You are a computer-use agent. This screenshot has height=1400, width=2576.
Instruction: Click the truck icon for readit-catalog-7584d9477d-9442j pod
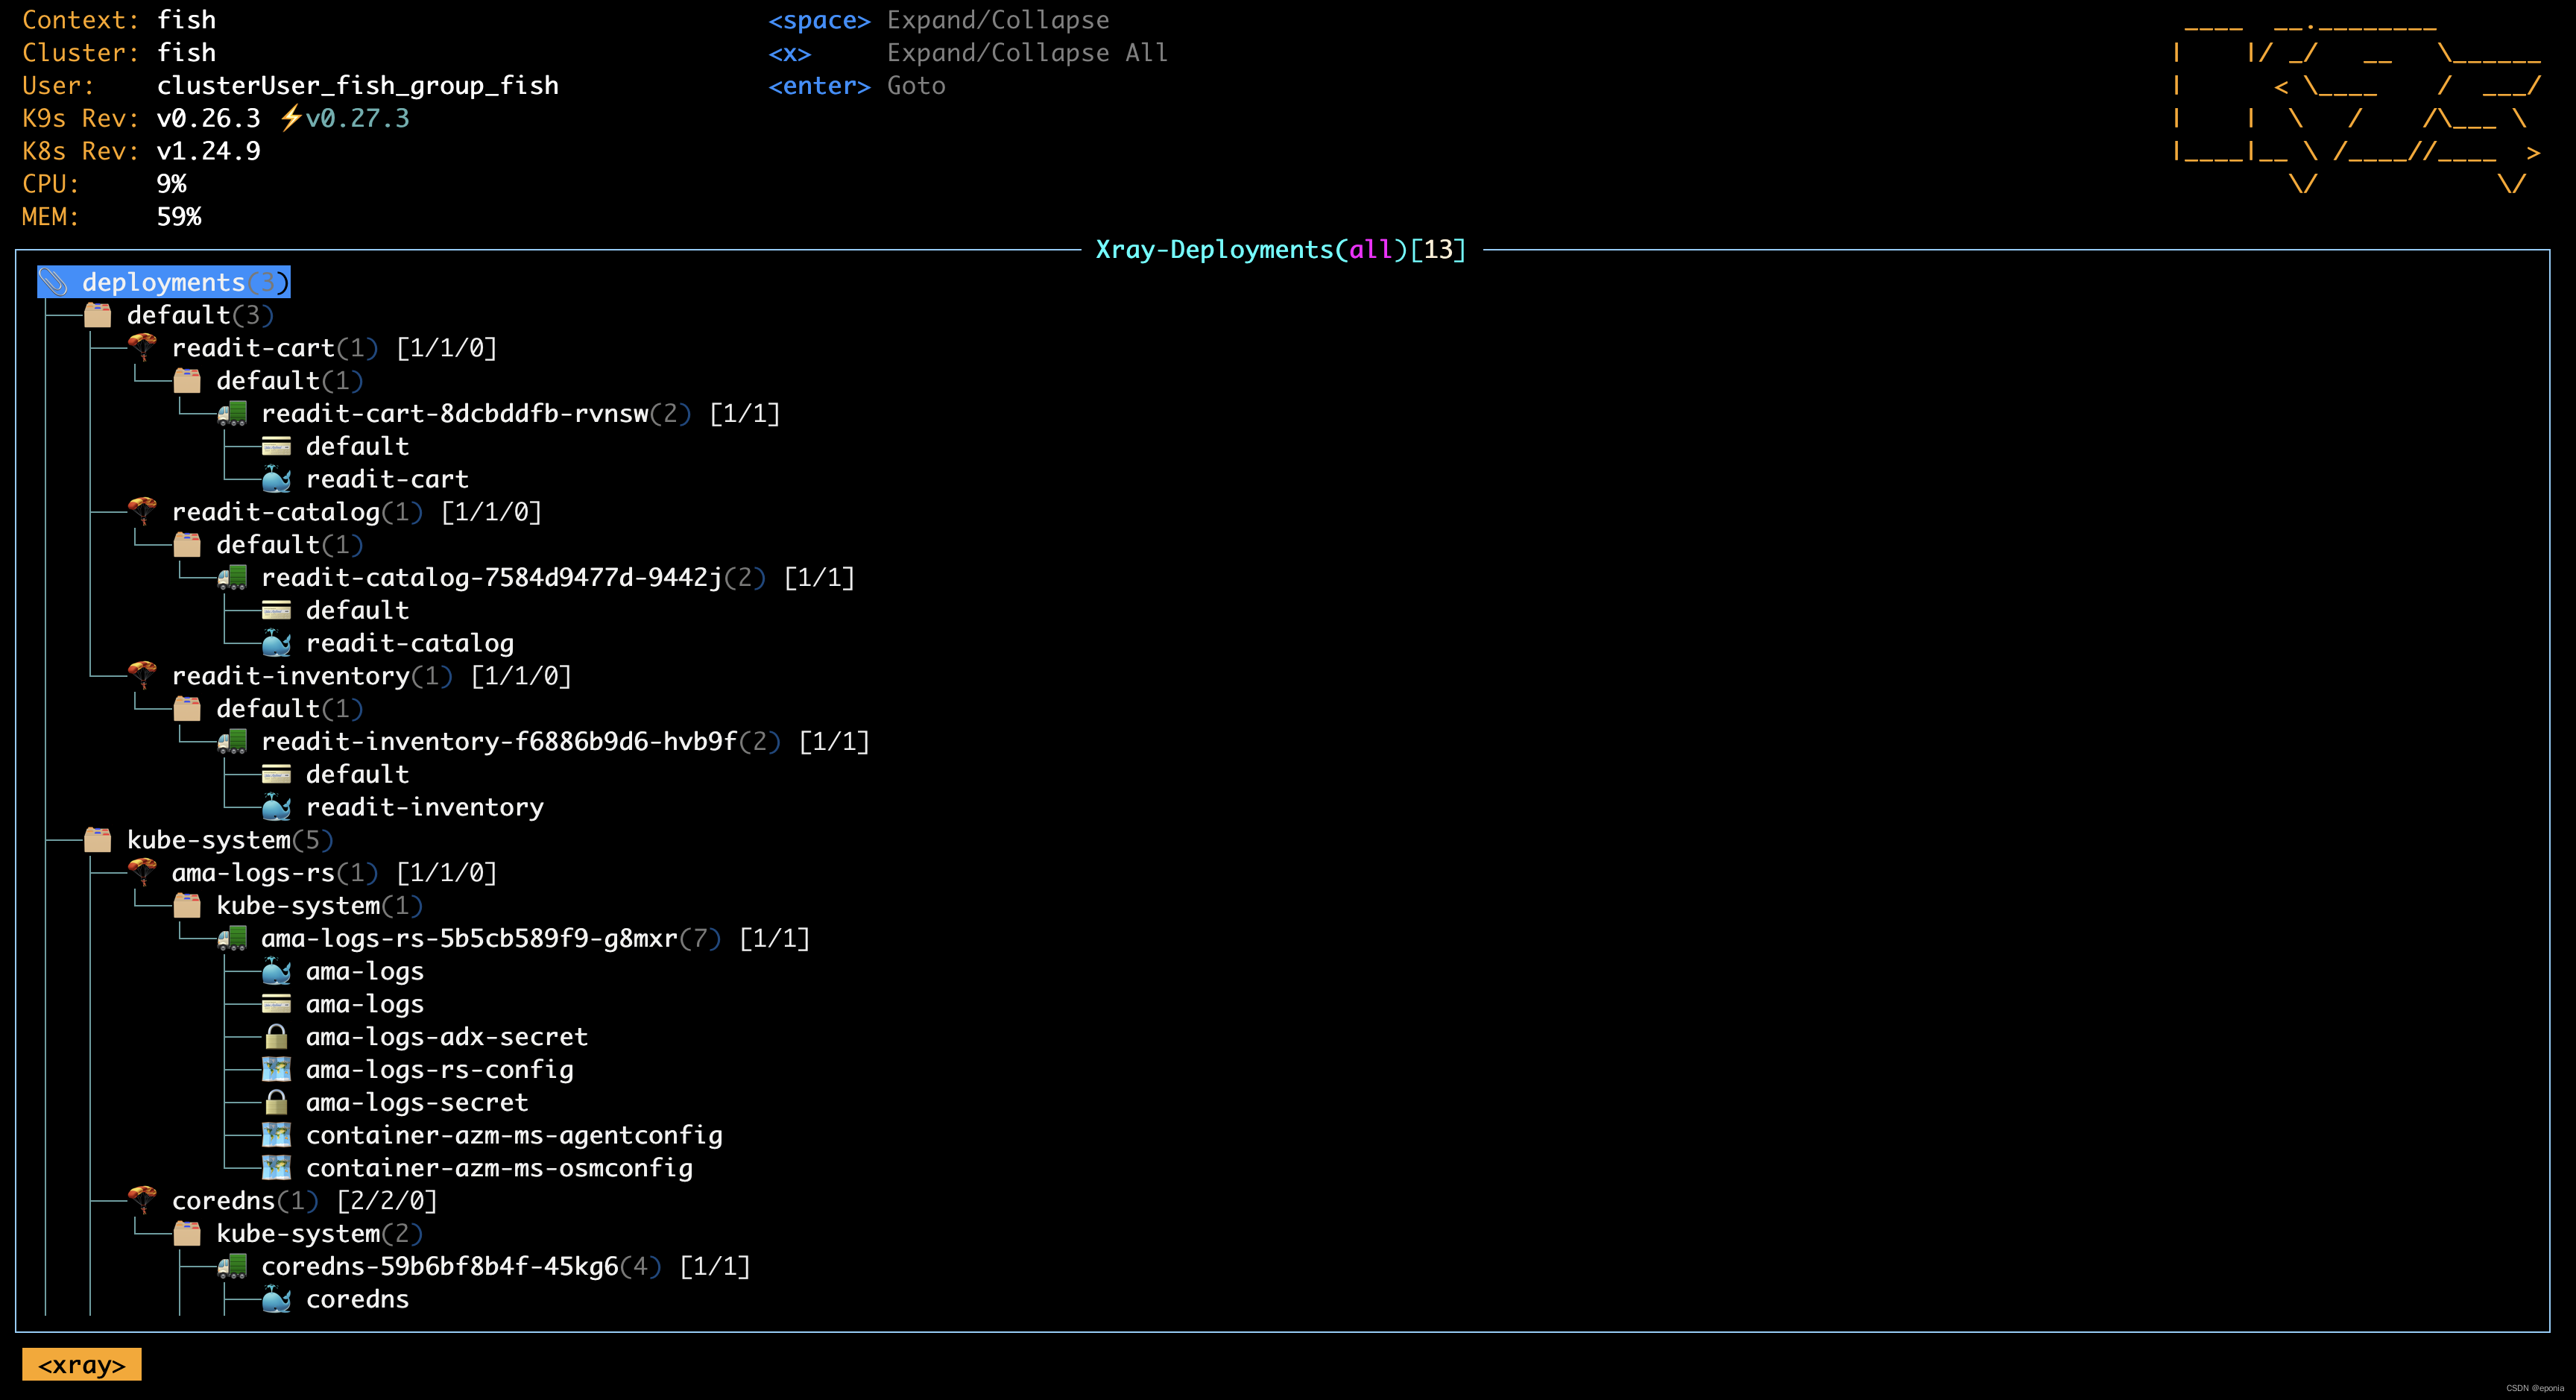coord(232,577)
